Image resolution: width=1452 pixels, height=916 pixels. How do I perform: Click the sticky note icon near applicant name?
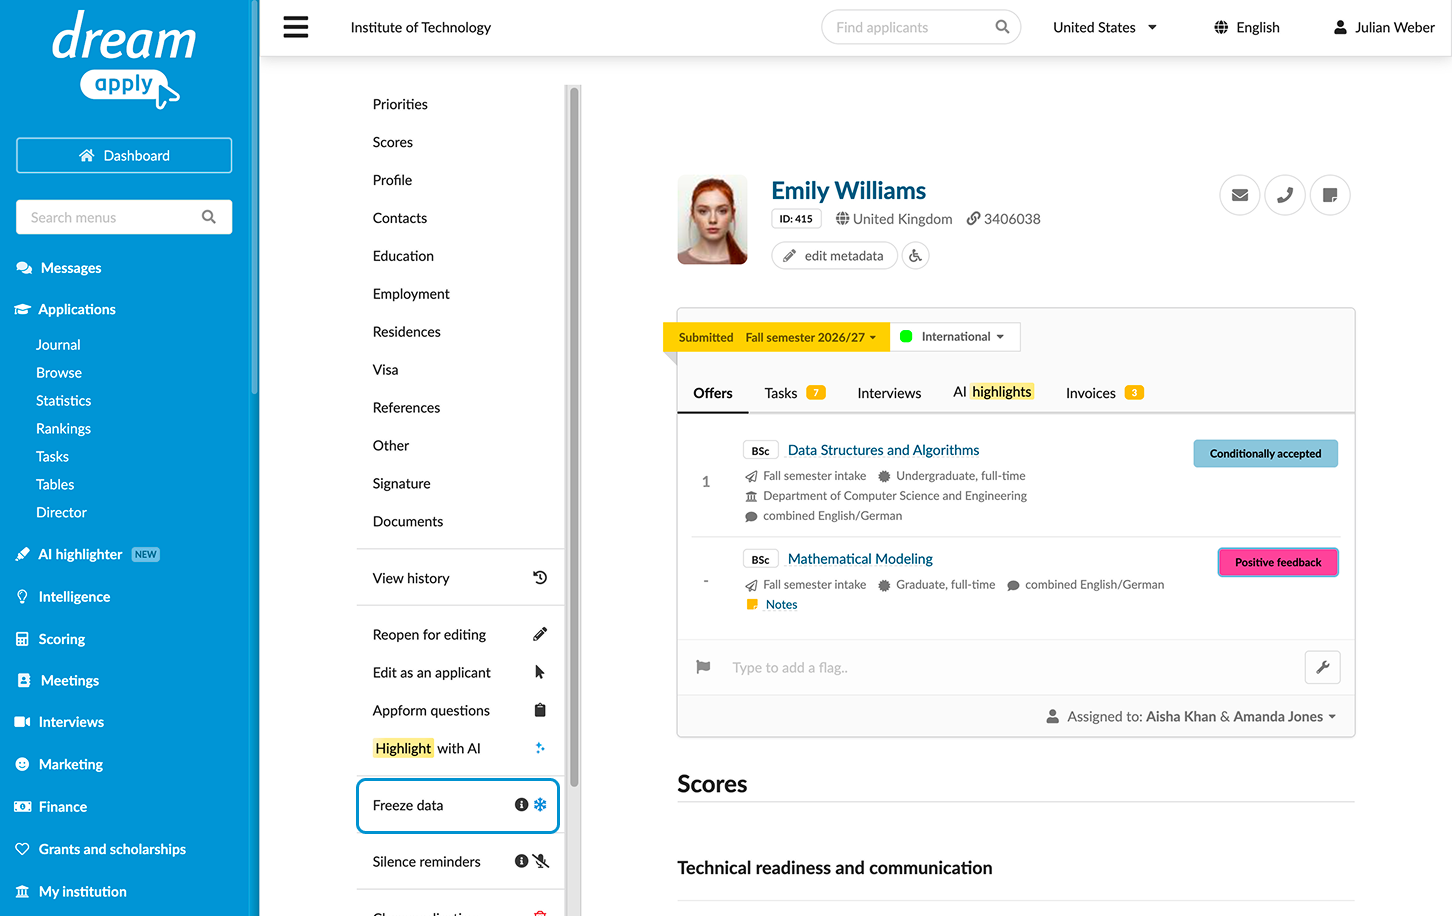point(1330,195)
